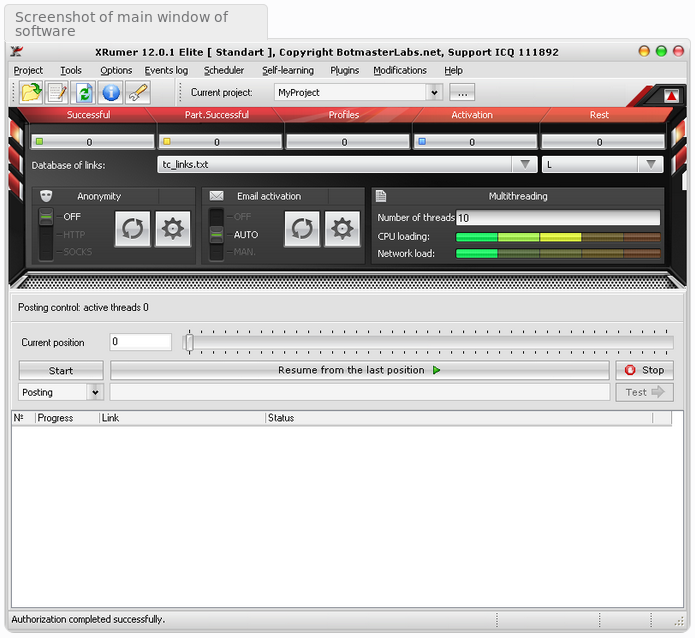Click green indicator in Successful counter
This screenshot has height=638, width=695.
click(x=39, y=141)
